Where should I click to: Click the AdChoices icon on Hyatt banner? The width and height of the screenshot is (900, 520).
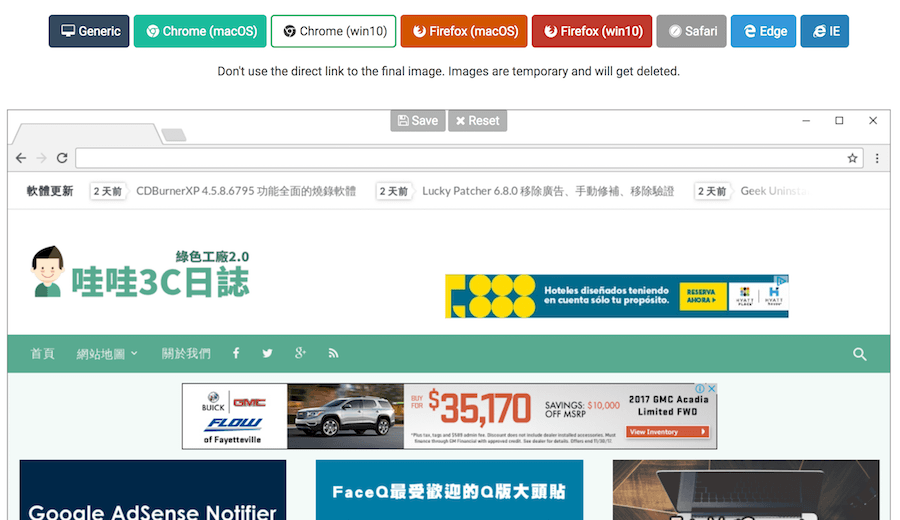pos(782,280)
